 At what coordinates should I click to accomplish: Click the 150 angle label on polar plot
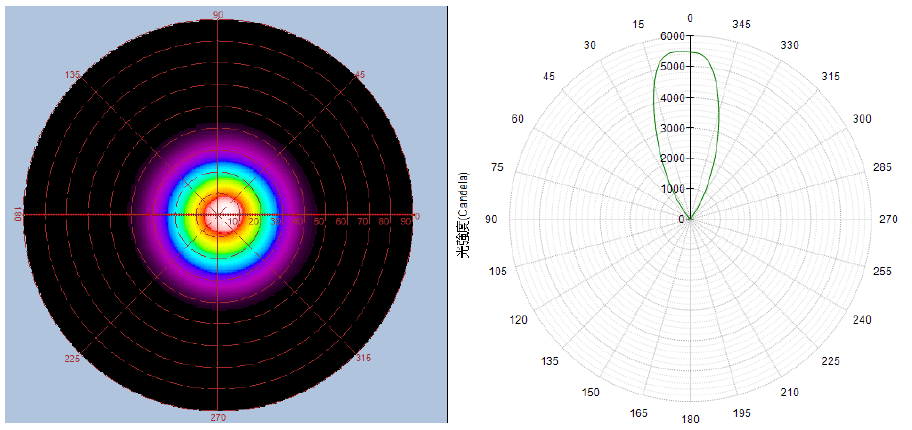[590, 392]
